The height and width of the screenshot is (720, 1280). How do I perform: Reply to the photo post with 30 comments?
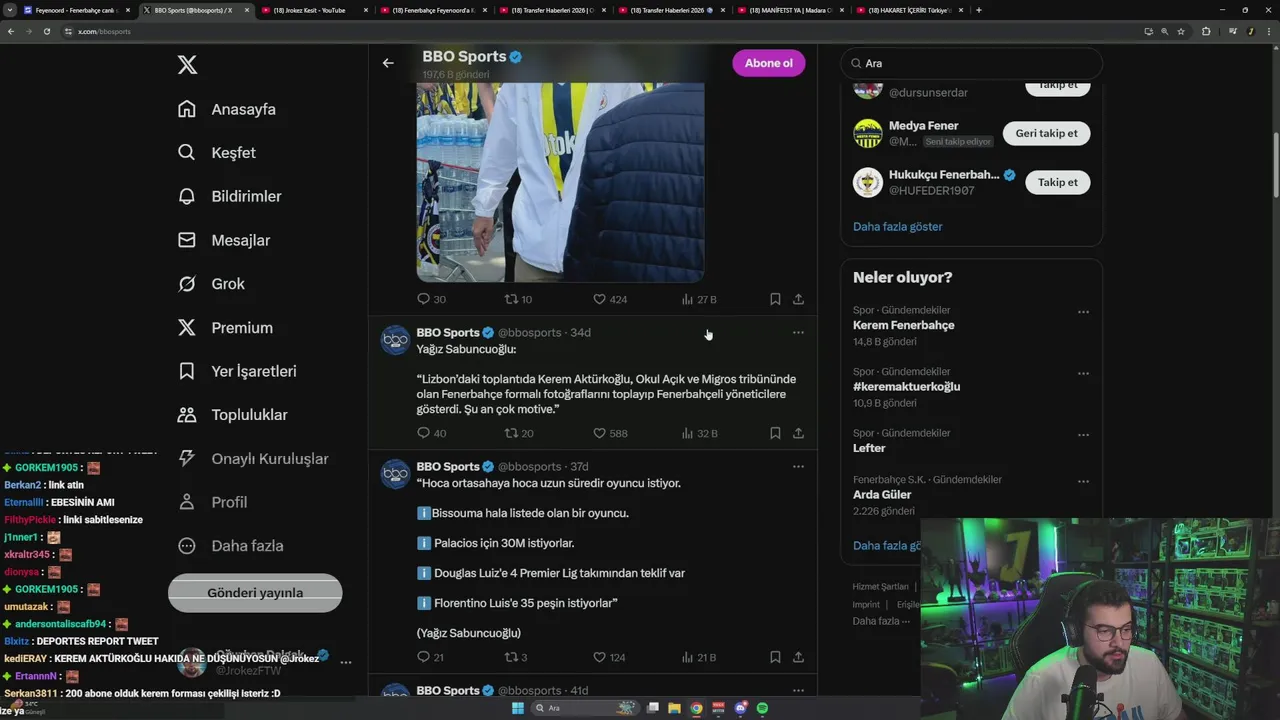[431, 299]
